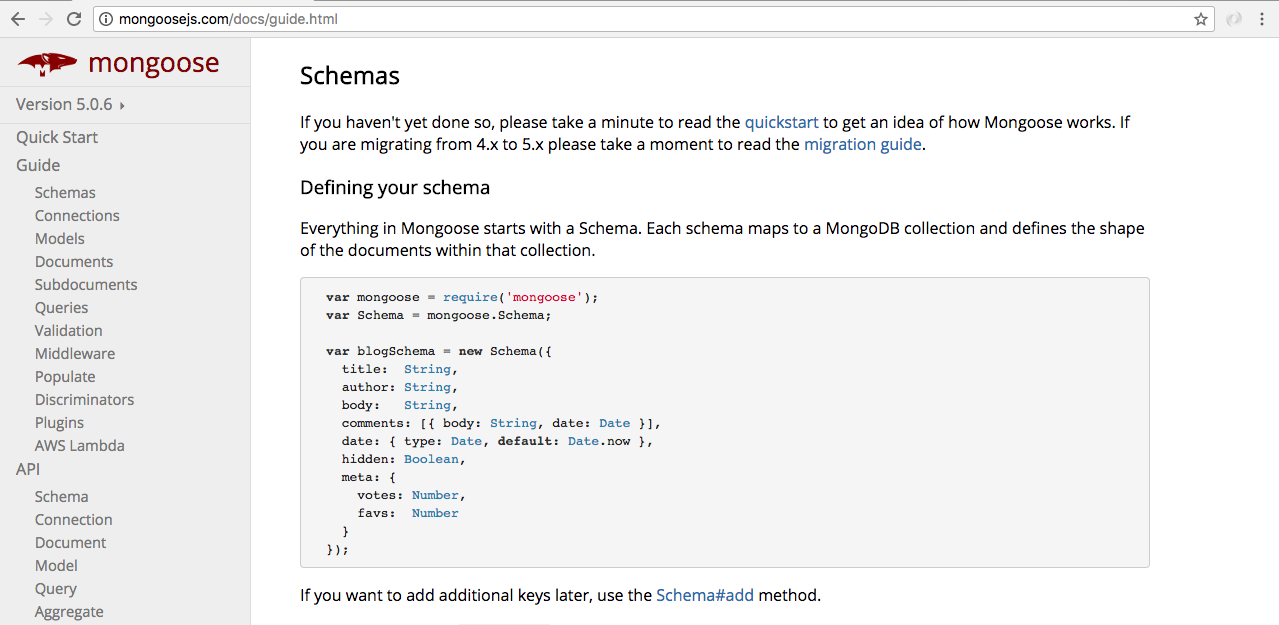Open the Quick Start sidebar section

pyautogui.click(x=57, y=137)
